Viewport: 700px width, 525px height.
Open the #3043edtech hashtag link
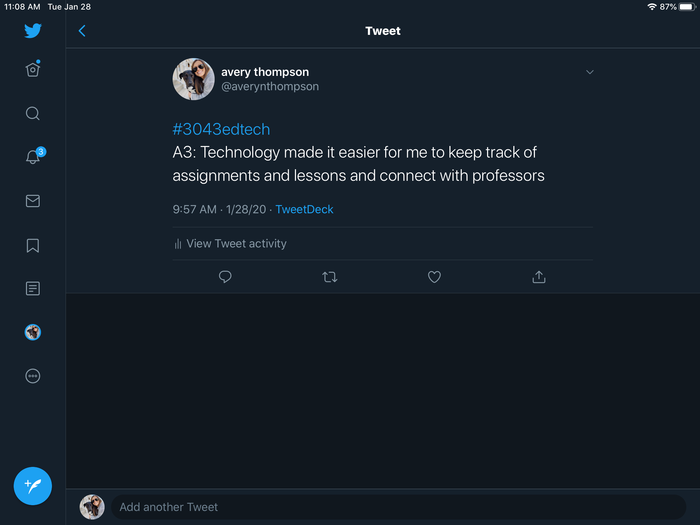click(x=221, y=129)
